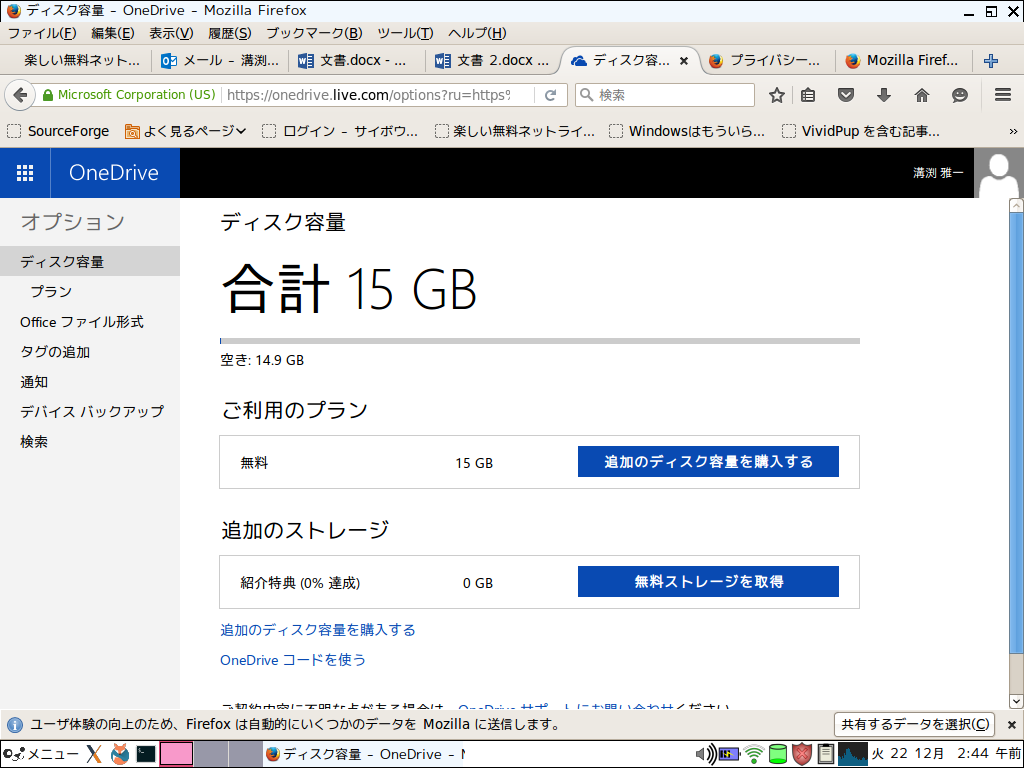Open the OneDrive コードを使う link
The image size is (1024, 768).
click(293, 660)
